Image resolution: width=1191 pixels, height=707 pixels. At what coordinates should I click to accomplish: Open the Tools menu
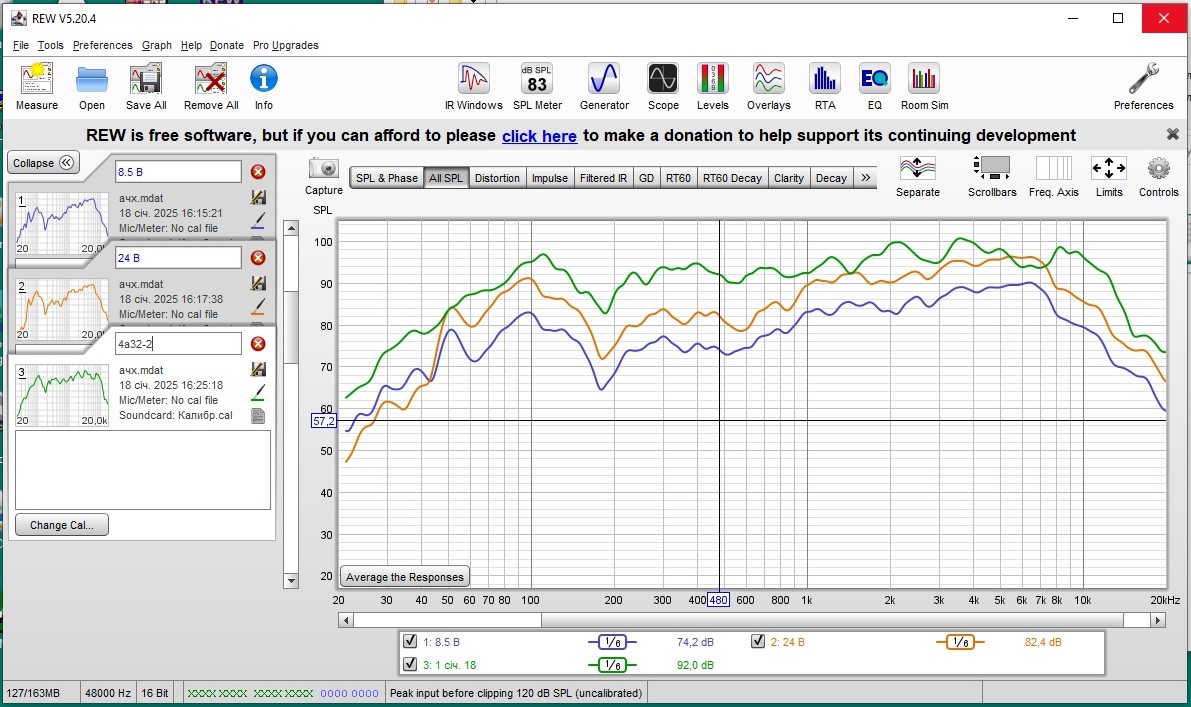click(51, 45)
